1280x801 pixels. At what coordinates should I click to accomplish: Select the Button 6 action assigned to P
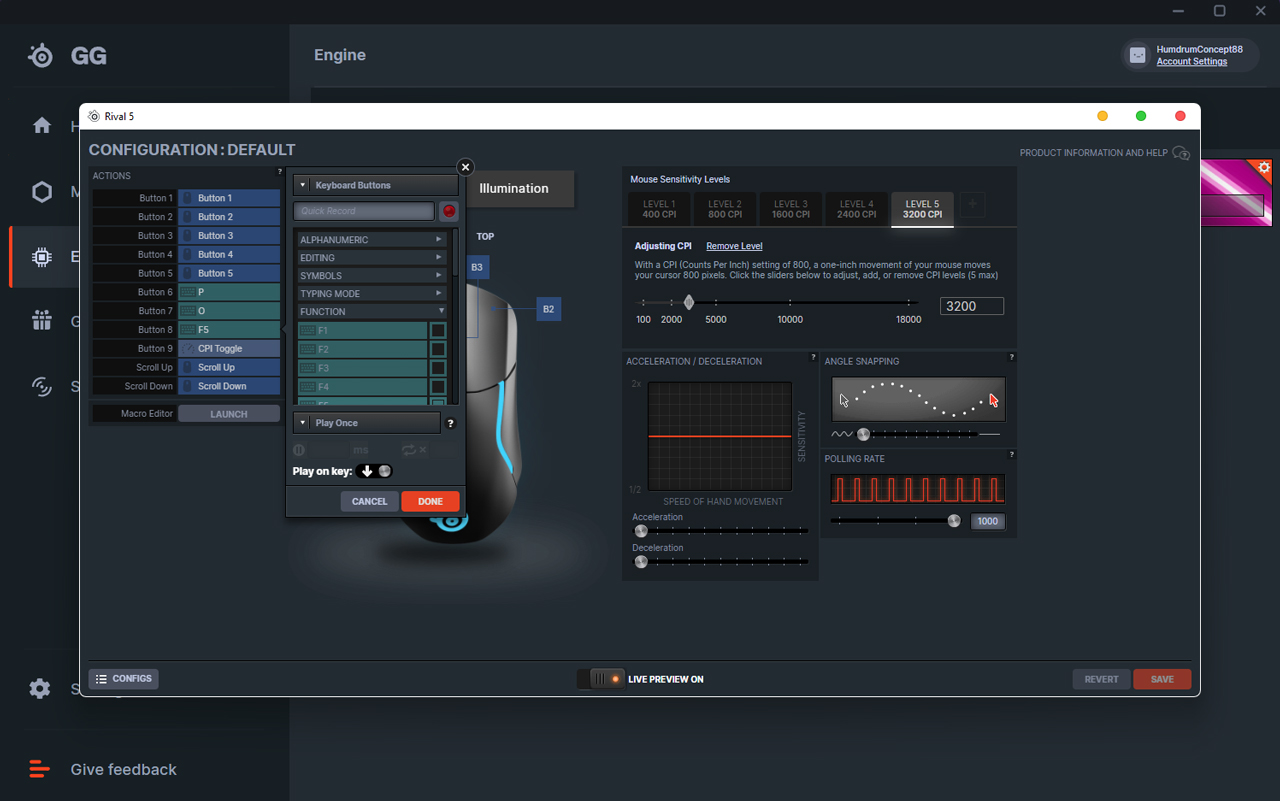pos(229,292)
